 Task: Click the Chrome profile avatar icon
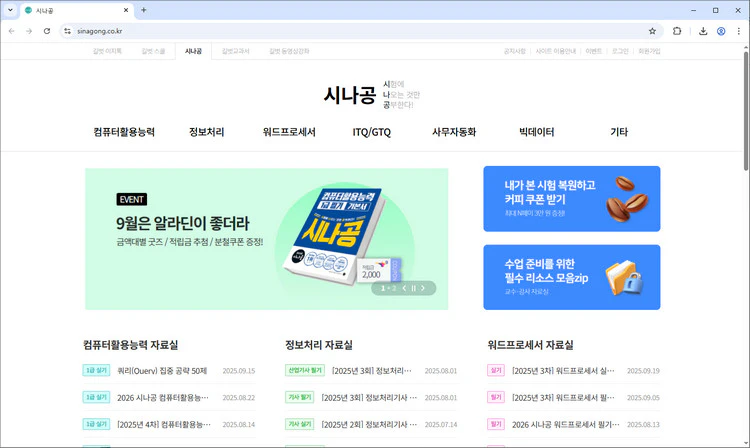point(721,31)
